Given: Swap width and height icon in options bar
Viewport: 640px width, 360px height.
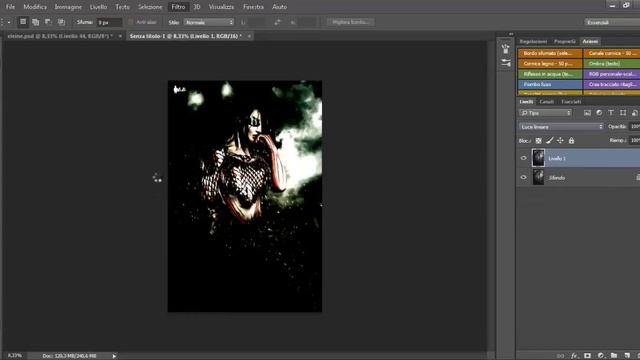Looking at the screenshot, I should [278, 22].
